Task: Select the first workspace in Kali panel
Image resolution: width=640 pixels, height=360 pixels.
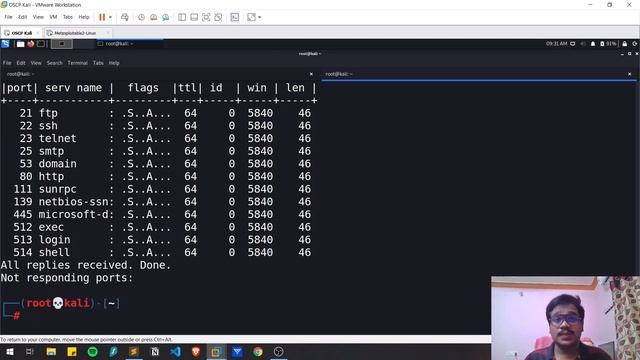Action: [x=62, y=44]
